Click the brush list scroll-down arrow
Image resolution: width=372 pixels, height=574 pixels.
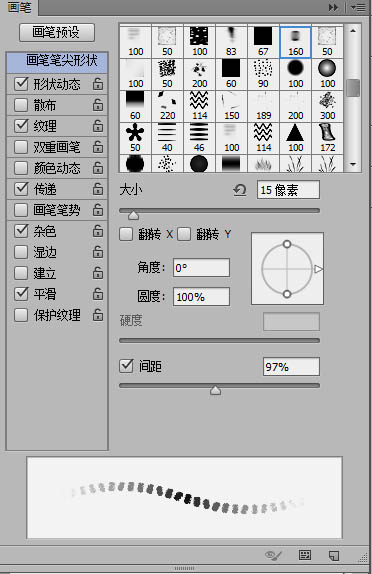point(353,164)
